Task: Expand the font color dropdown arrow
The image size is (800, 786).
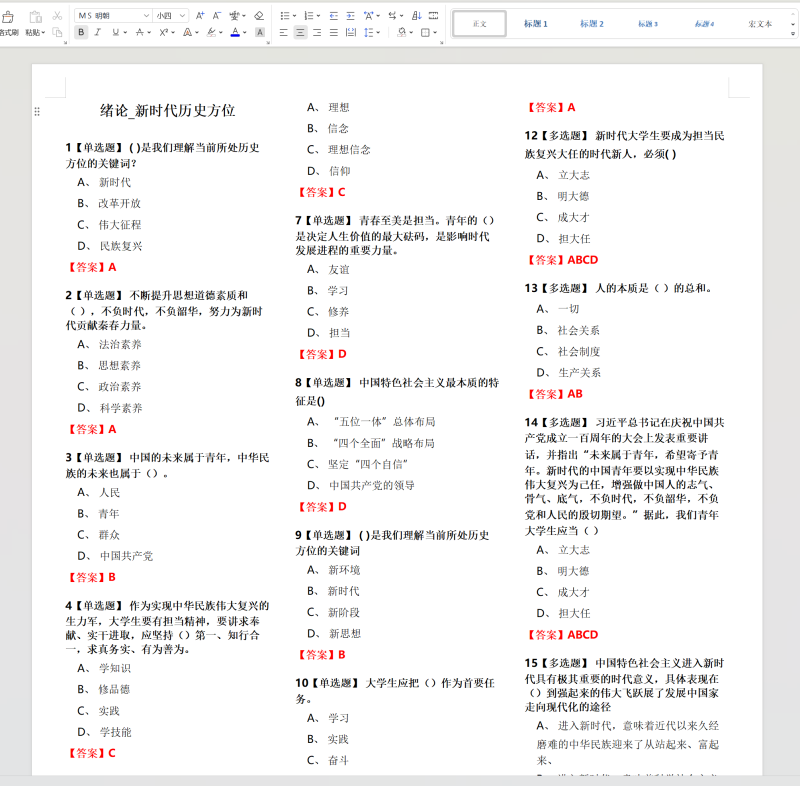Action: pos(243,33)
